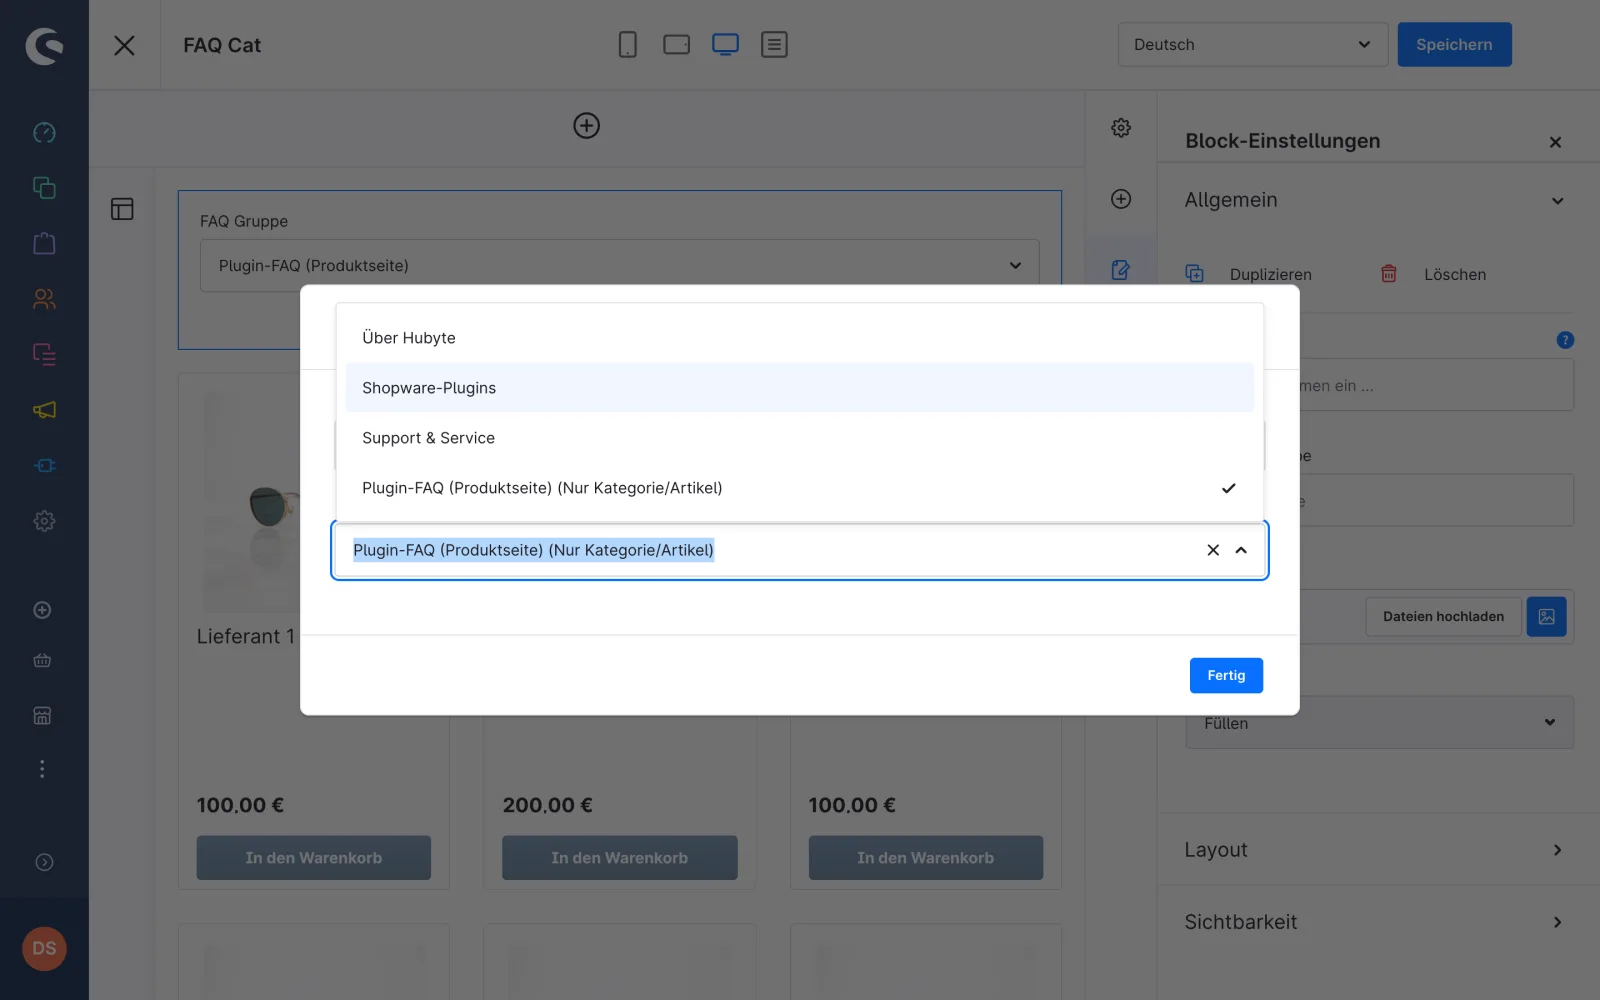Select the form view icon
1600x1000 pixels.
774,44
